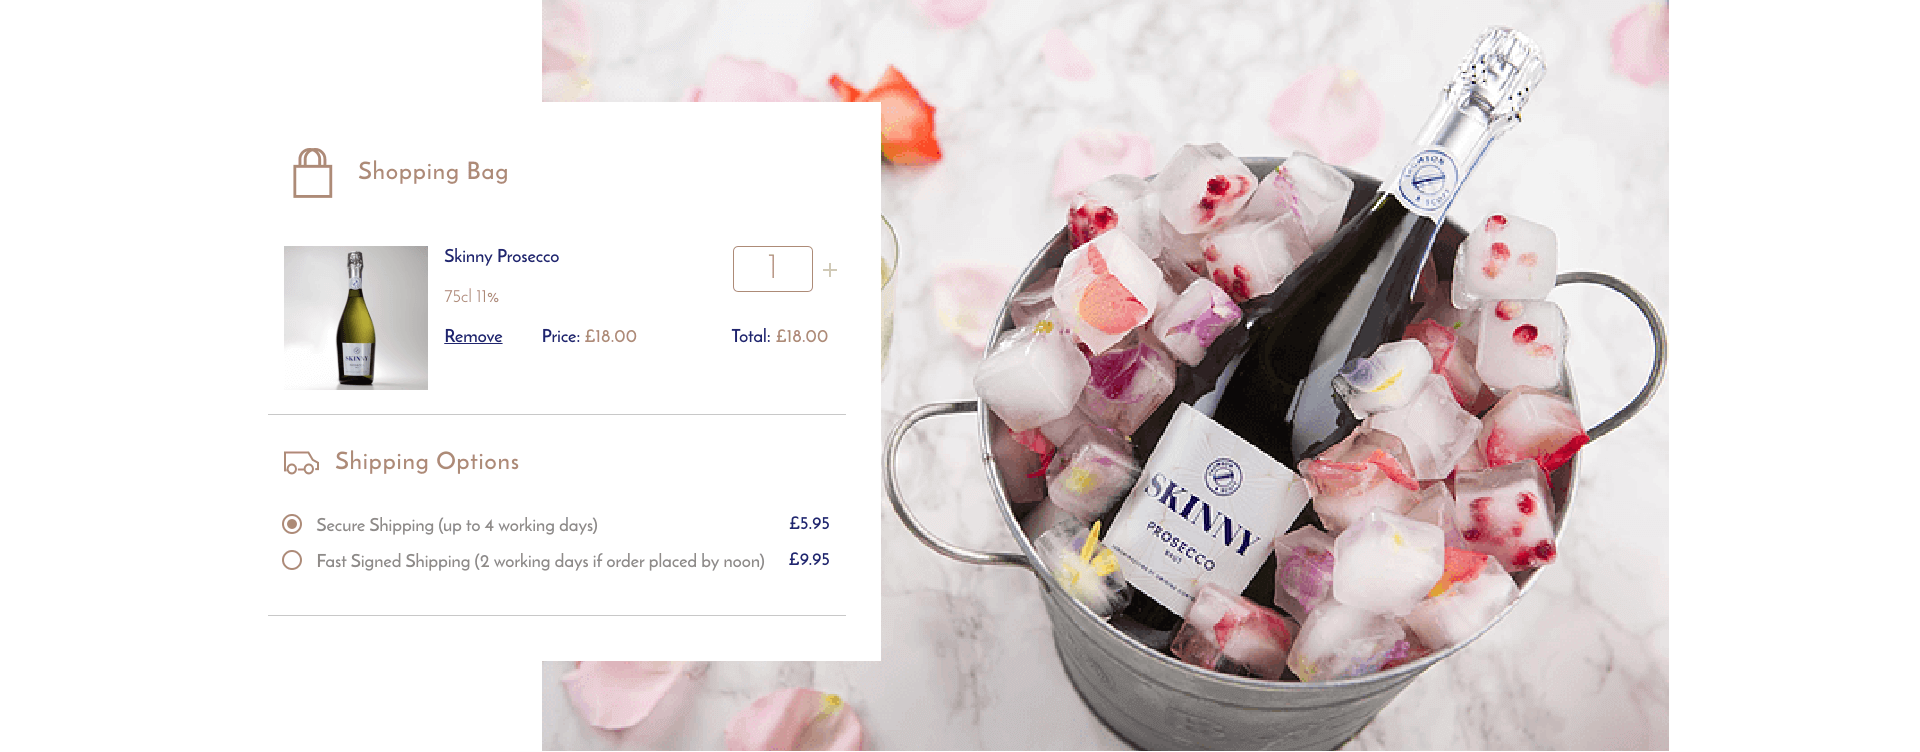Remove Skinny Prosecco from the bag

473,336
